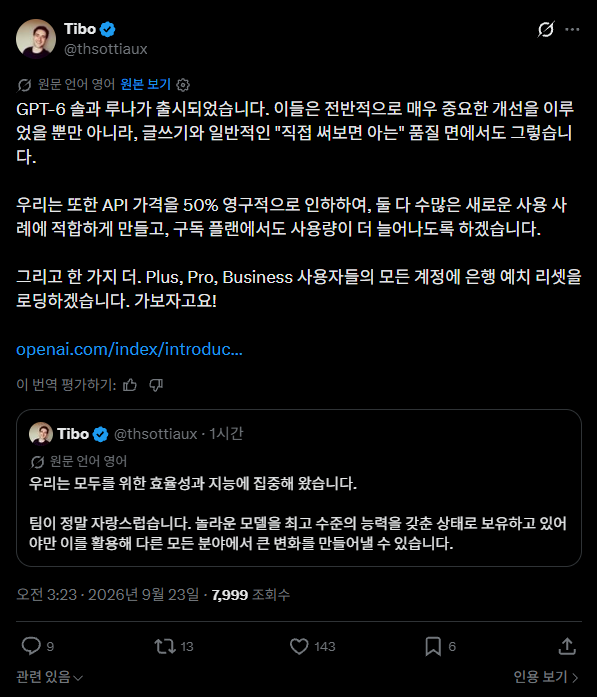Click 원본 보기 to show original text
This screenshot has width=597, height=697.
(145, 84)
